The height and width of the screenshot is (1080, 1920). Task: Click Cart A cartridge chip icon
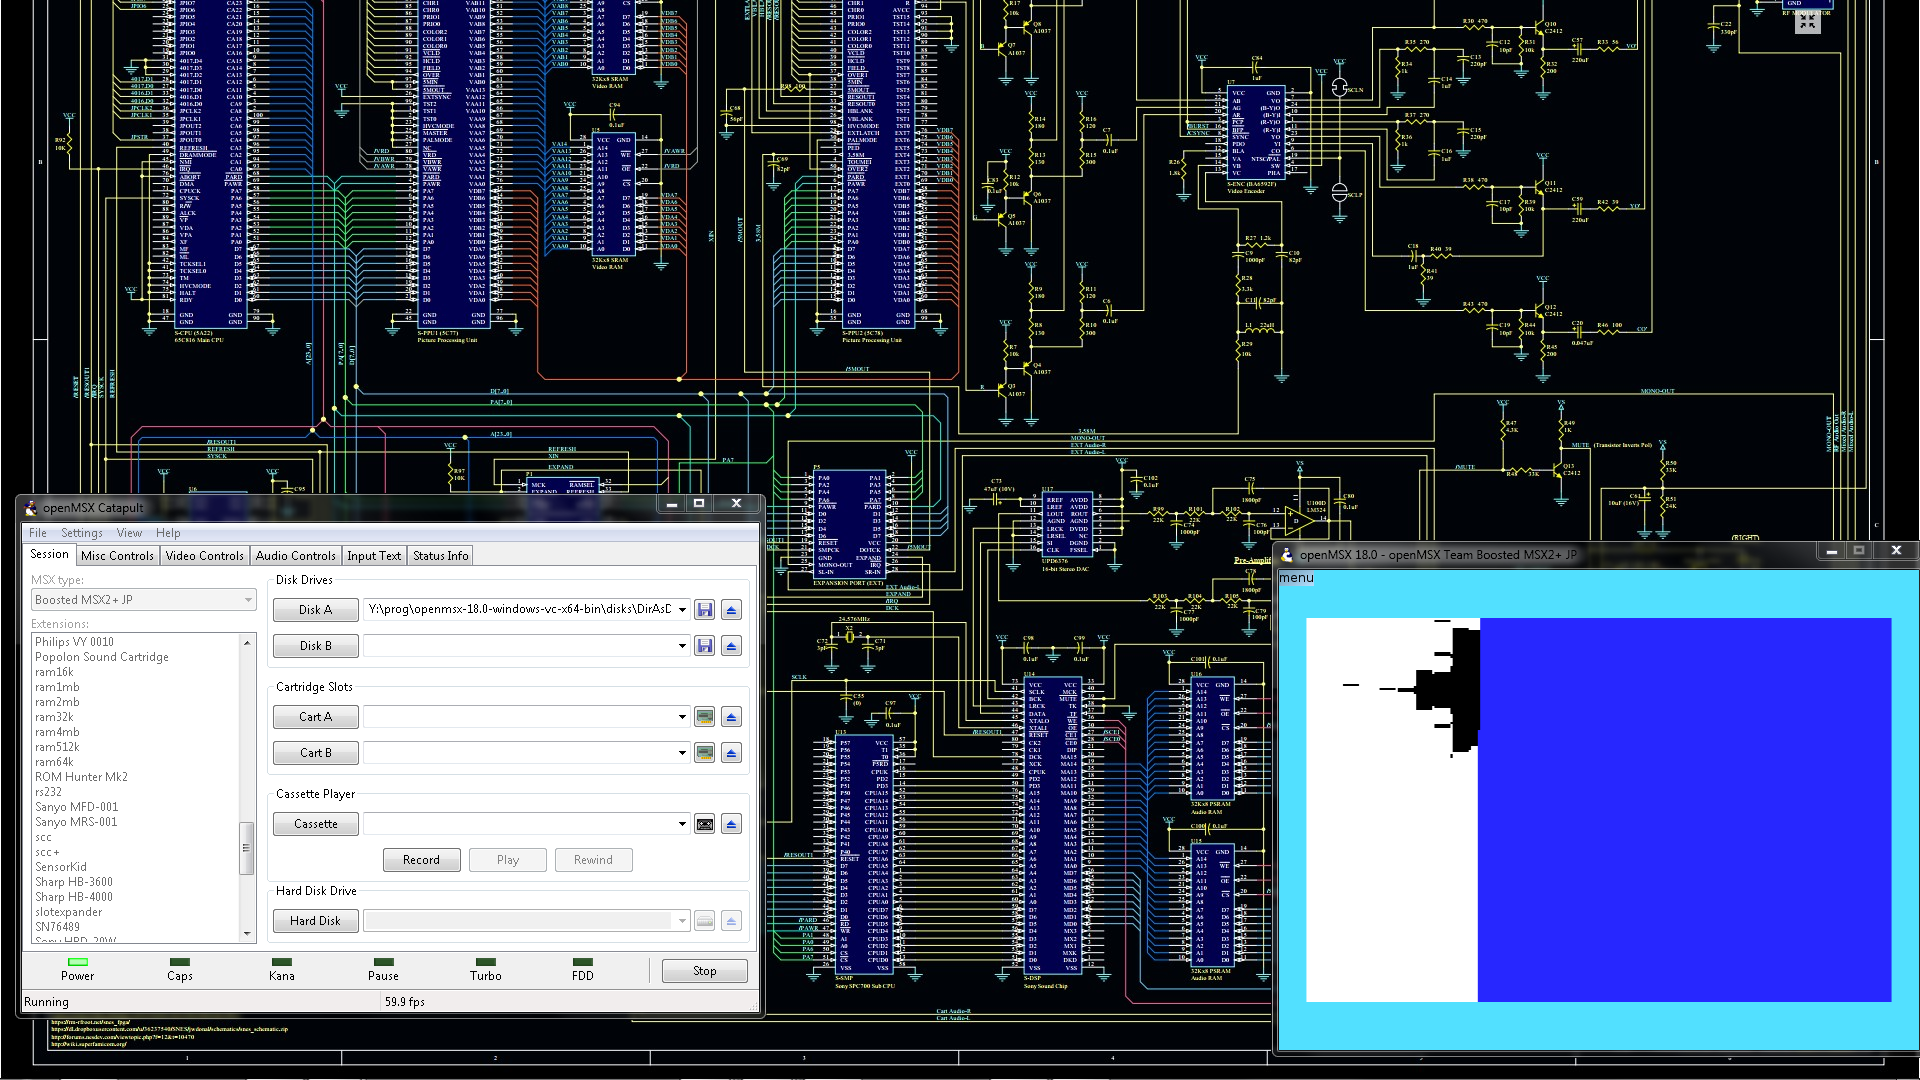tap(704, 717)
